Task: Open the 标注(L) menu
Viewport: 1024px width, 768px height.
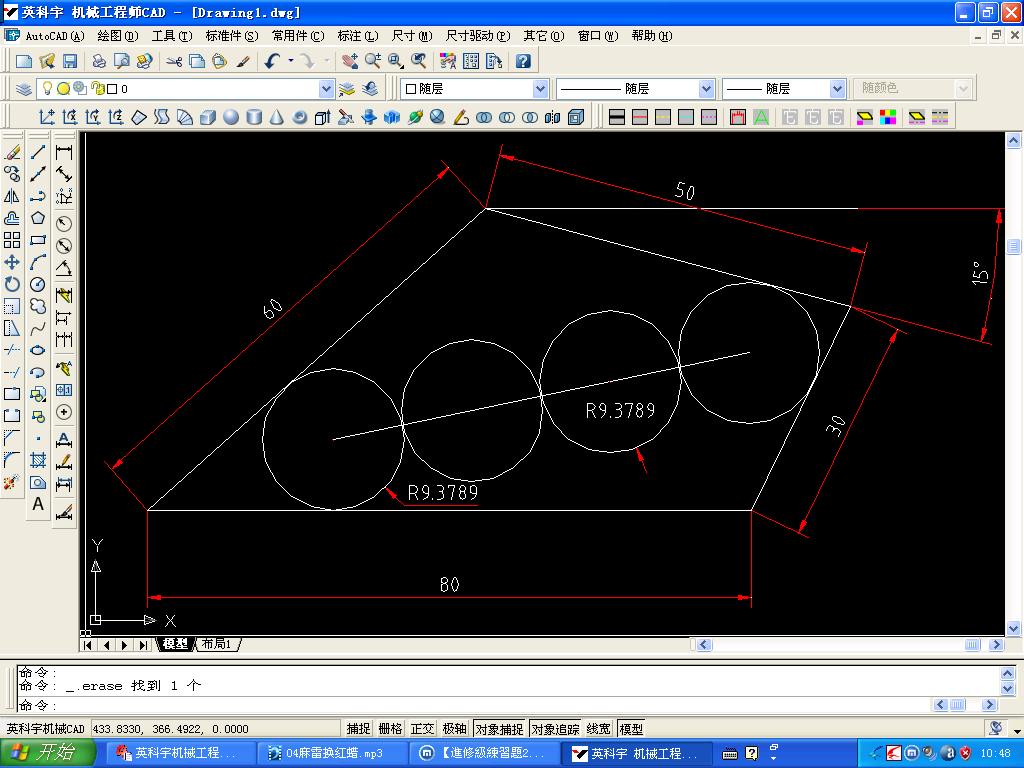Action: [357, 36]
